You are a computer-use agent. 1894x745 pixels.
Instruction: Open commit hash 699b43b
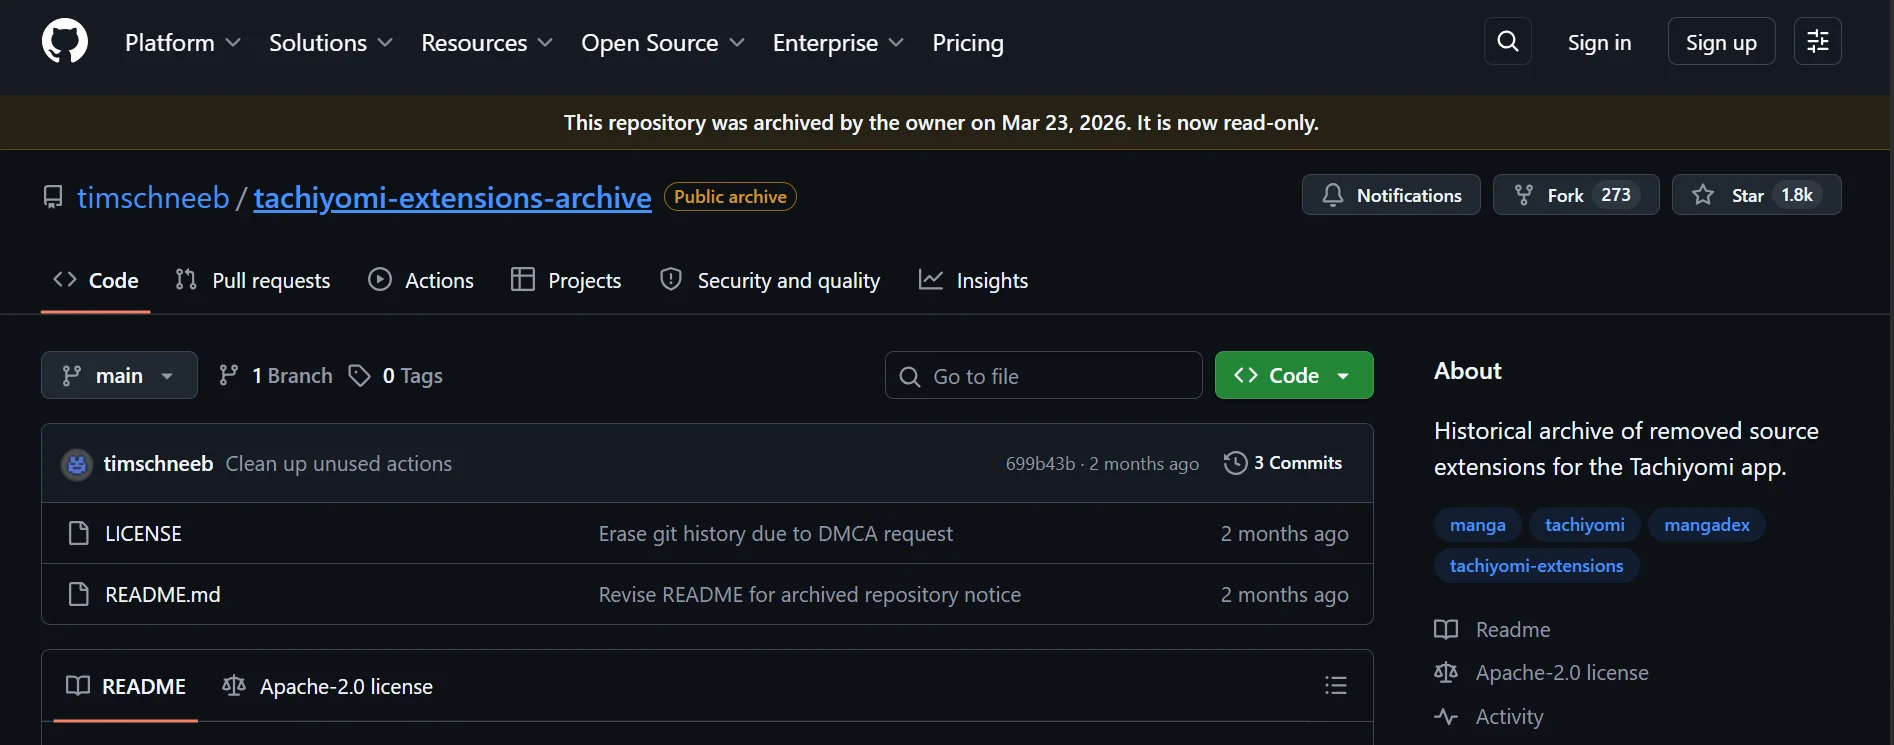(1040, 463)
